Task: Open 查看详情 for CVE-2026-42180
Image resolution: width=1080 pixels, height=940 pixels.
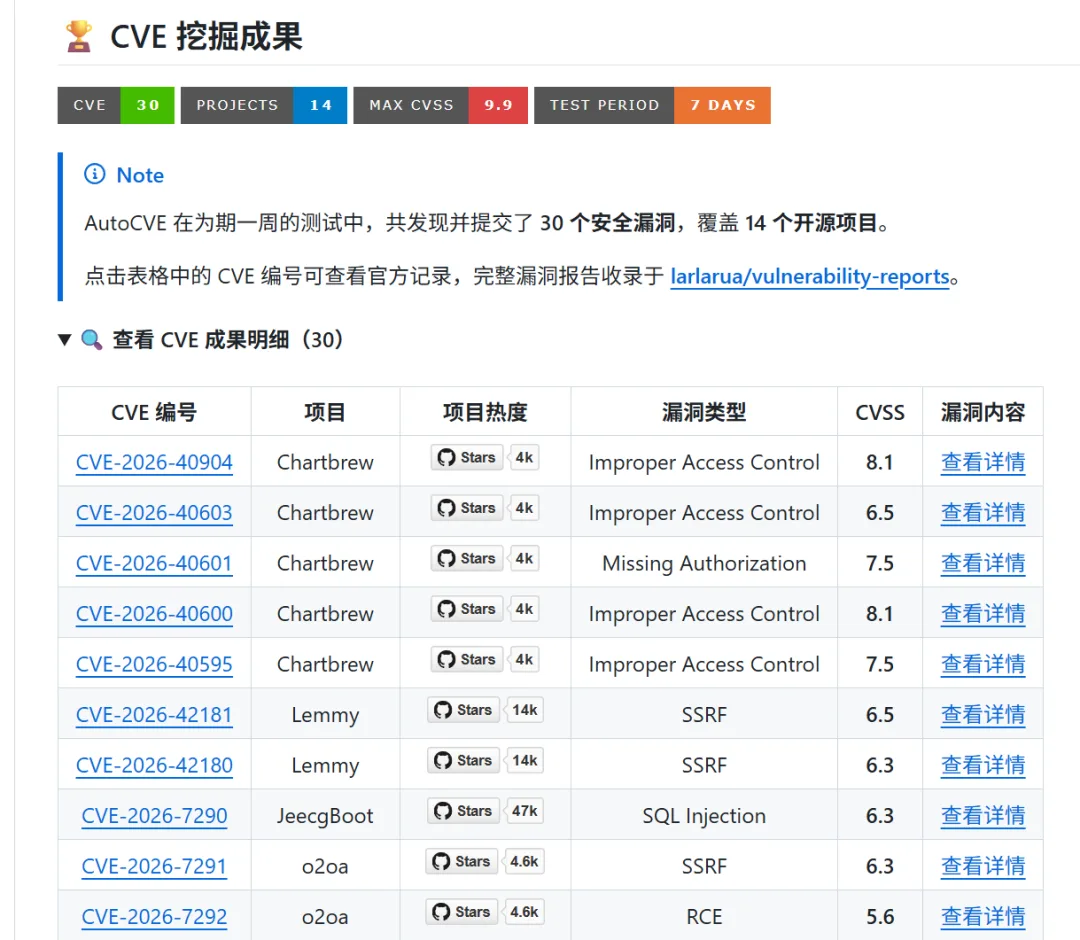Action: point(983,765)
